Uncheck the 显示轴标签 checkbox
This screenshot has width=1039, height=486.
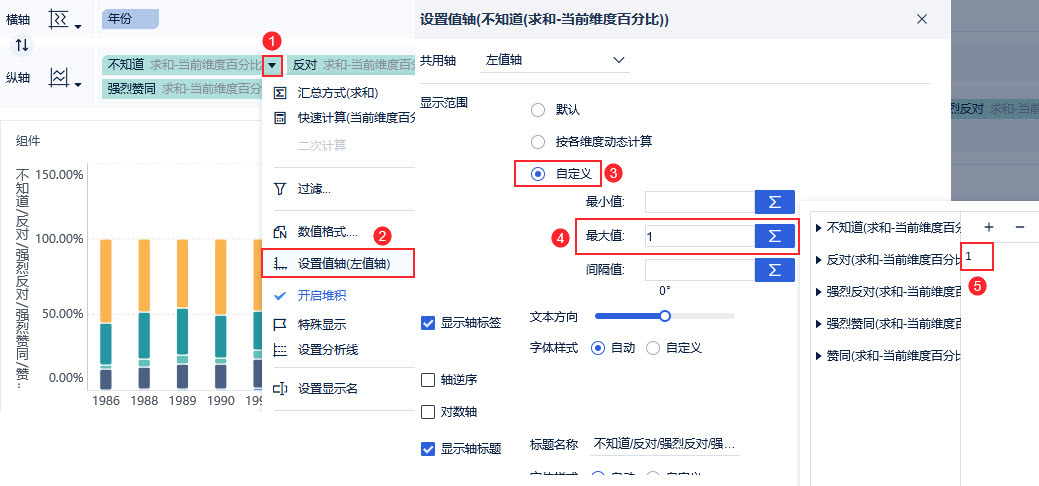click(428, 324)
